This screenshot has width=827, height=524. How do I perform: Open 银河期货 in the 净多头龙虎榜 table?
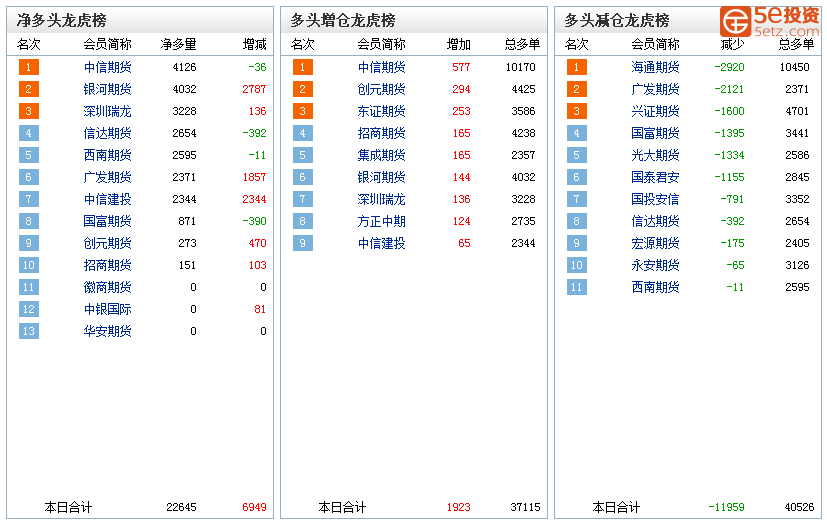(x=108, y=90)
